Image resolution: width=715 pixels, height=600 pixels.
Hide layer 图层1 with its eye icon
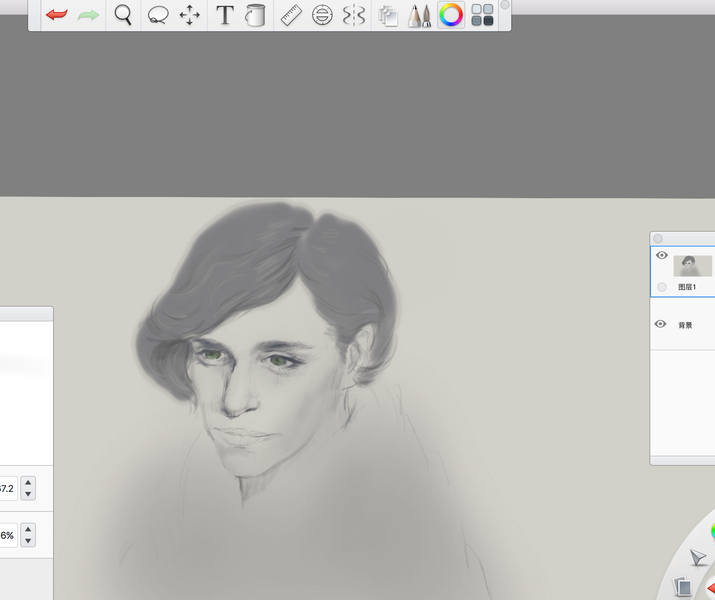click(x=662, y=255)
